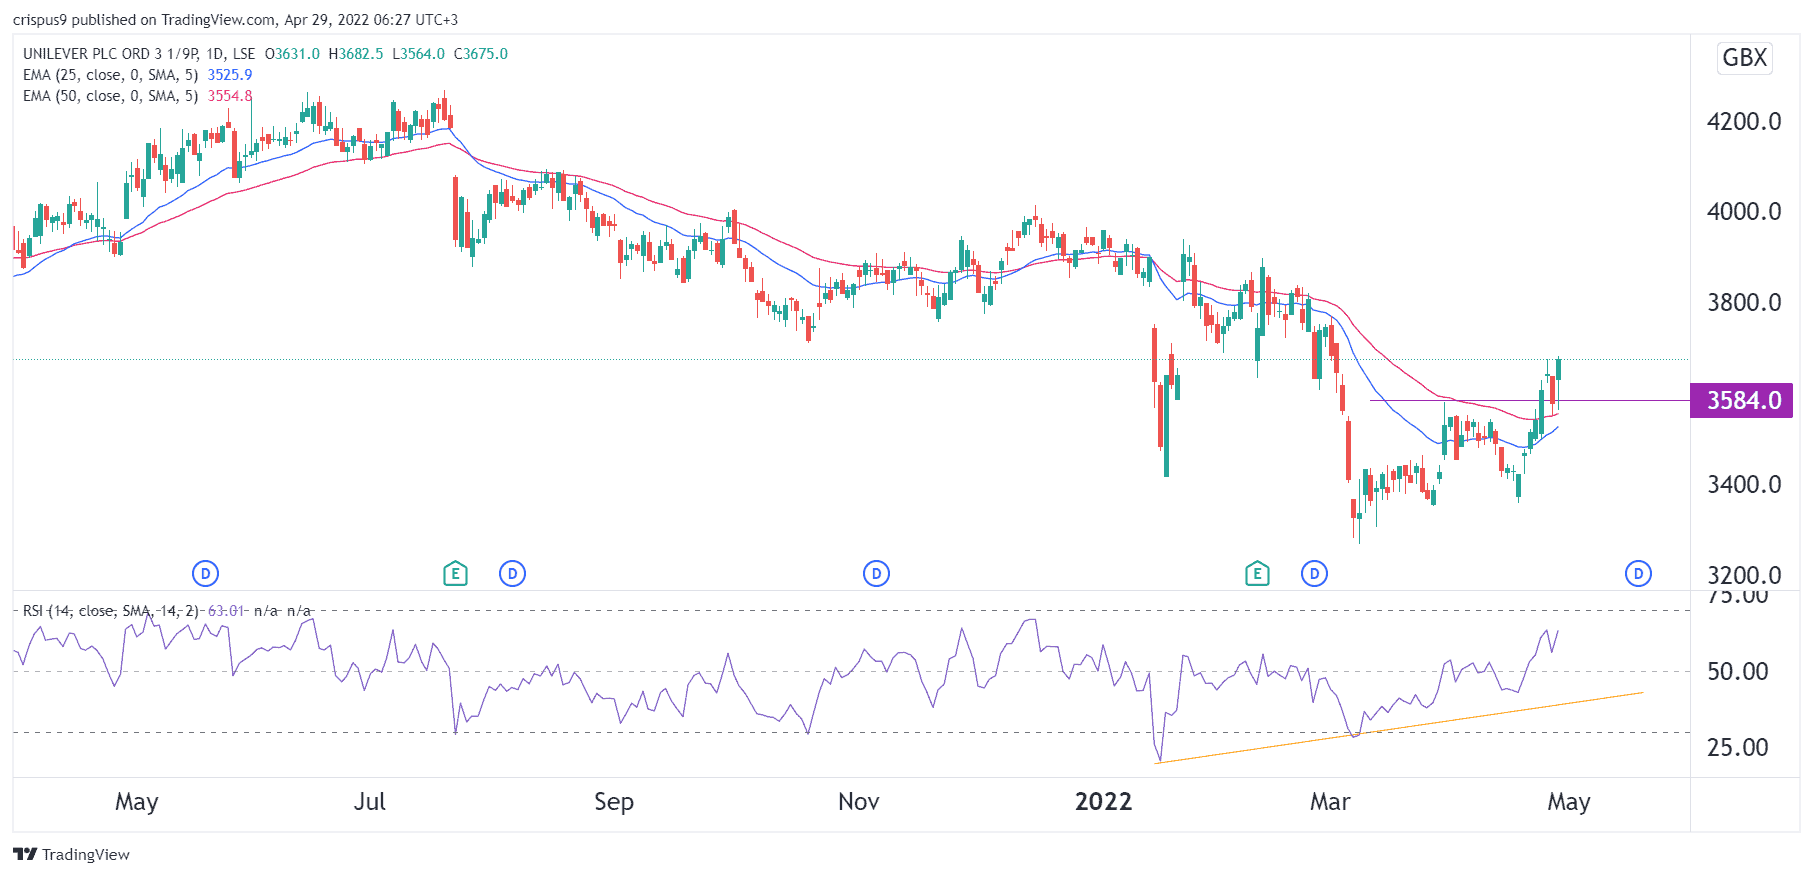
Task: Click the Jul label on time axis
Action: point(370,802)
